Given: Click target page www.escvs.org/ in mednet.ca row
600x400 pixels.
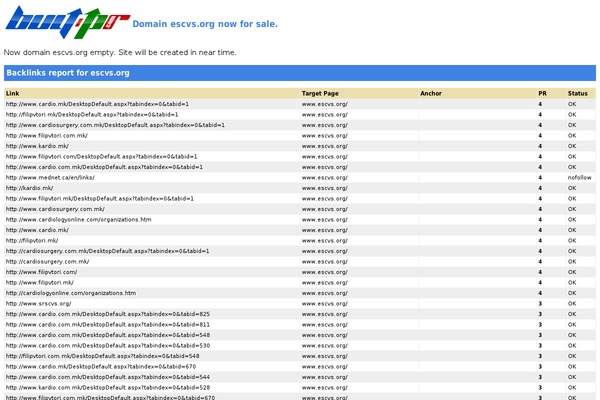Looking at the screenshot, I should 324,178.
